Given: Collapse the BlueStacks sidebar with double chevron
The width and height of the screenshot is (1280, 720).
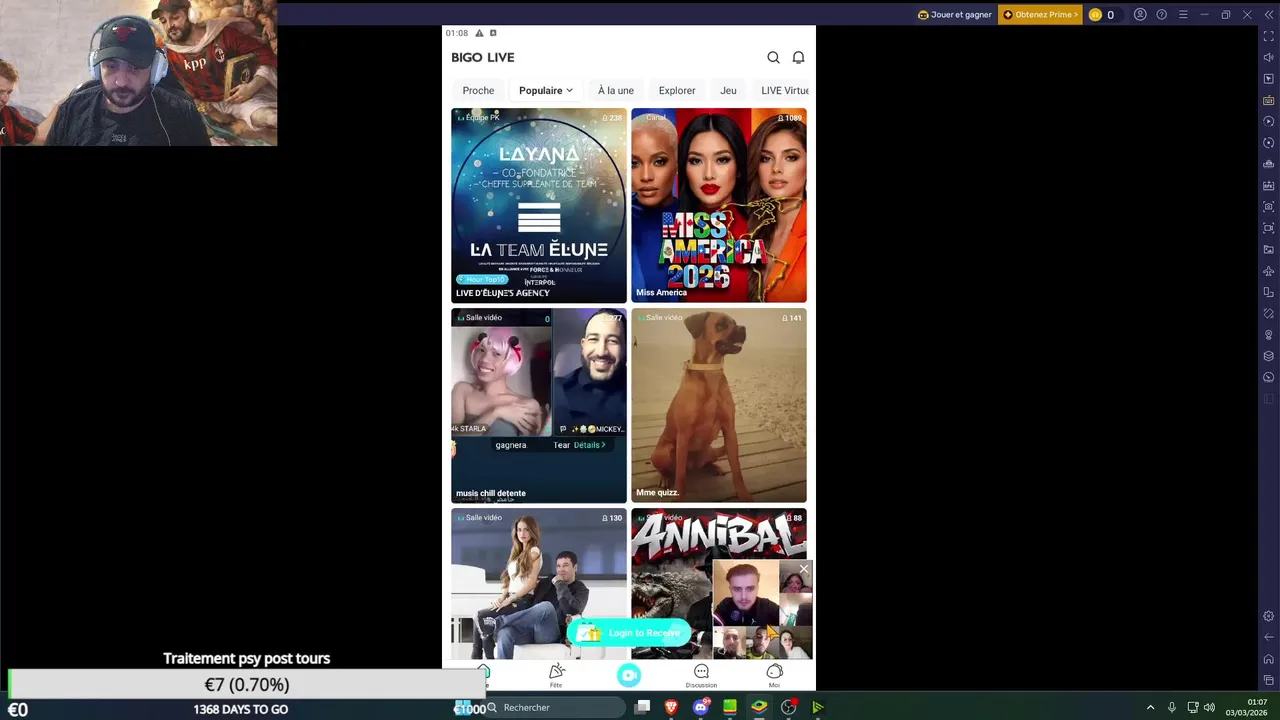Looking at the screenshot, I should (x=1267, y=15).
